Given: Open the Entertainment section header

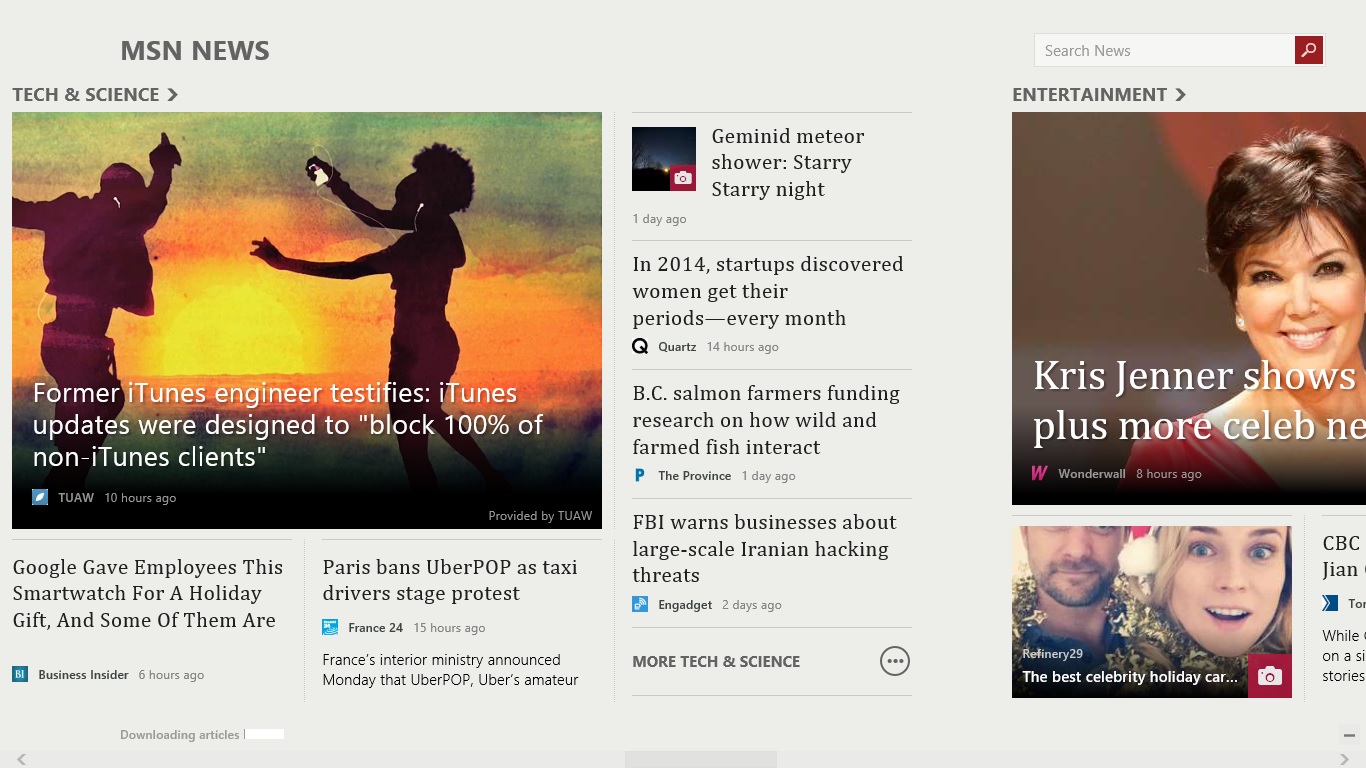Looking at the screenshot, I should point(1099,94).
